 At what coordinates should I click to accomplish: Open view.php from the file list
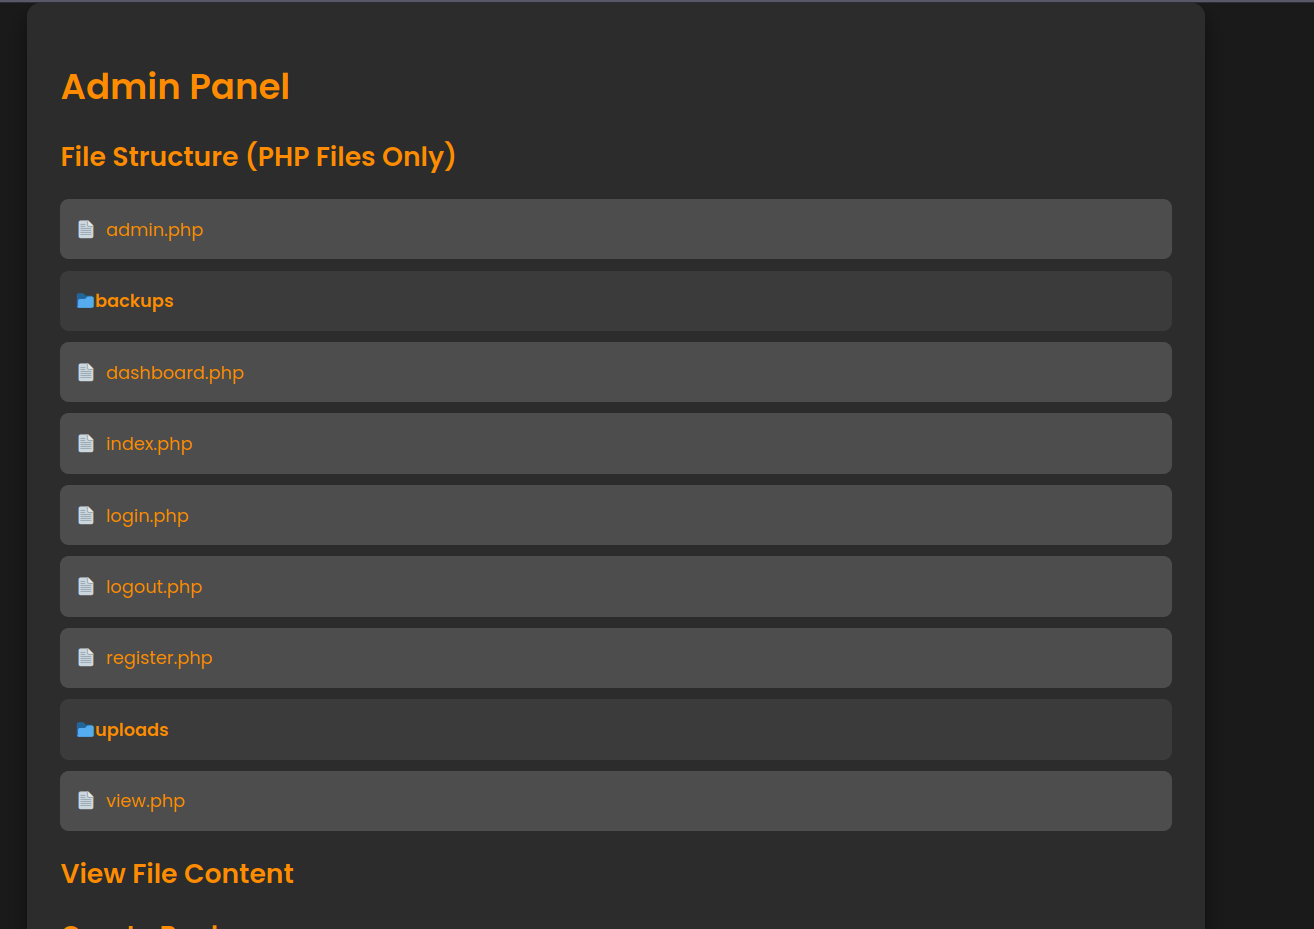coord(145,801)
